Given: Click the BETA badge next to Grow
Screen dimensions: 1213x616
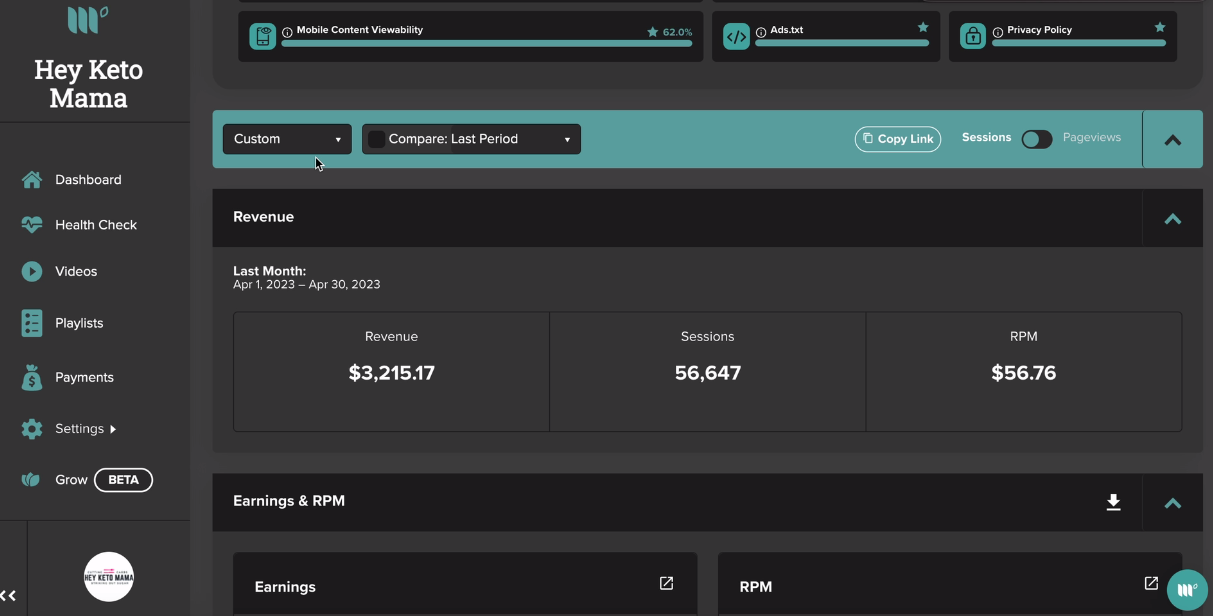Looking at the screenshot, I should click(x=123, y=480).
